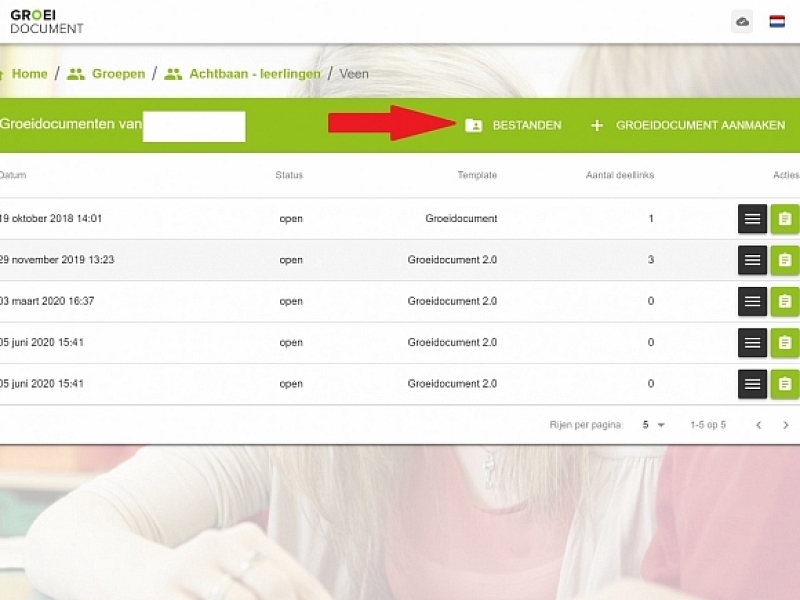Open Groepen breadcrumb link

[118, 74]
